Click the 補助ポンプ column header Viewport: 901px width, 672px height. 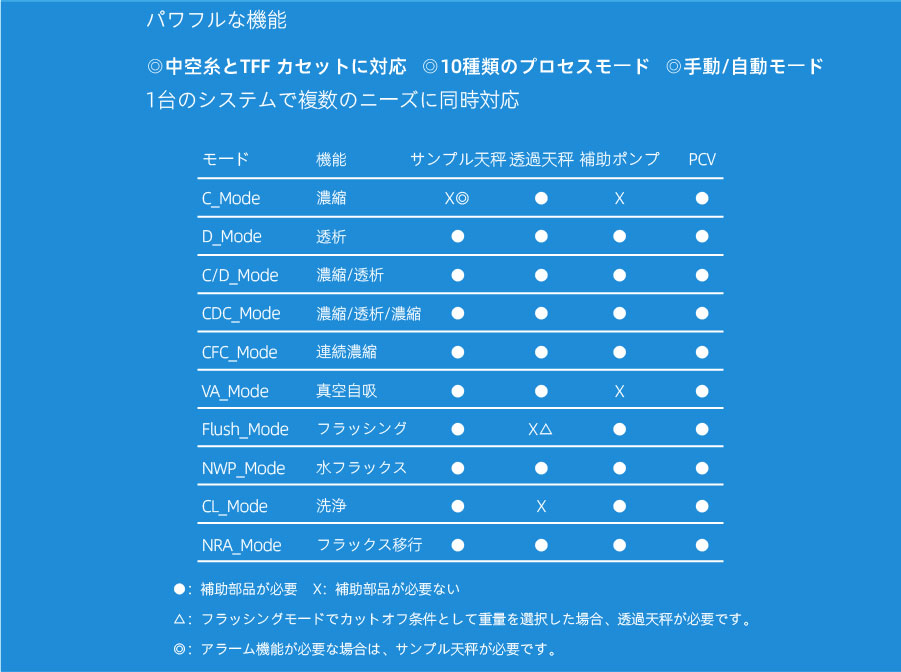click(x=619, y=159)
